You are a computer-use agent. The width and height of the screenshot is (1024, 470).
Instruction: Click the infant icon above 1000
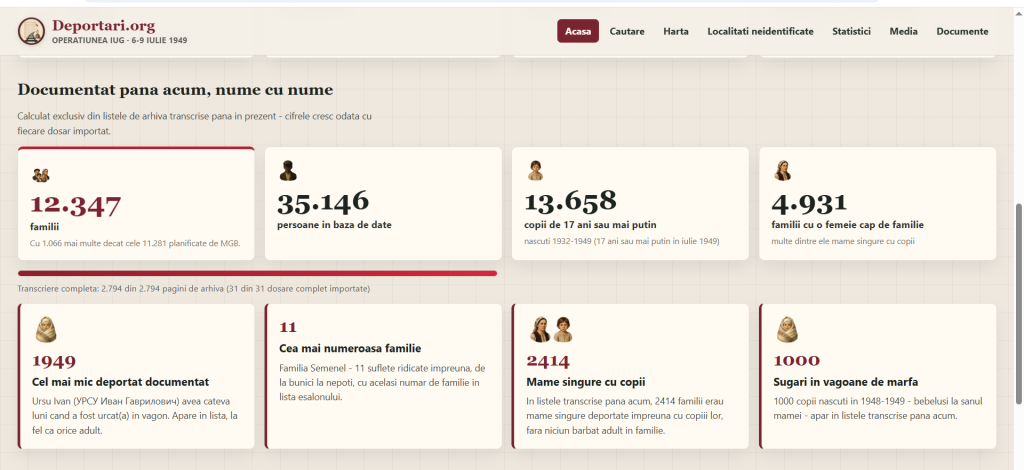[x=787, y=330]
